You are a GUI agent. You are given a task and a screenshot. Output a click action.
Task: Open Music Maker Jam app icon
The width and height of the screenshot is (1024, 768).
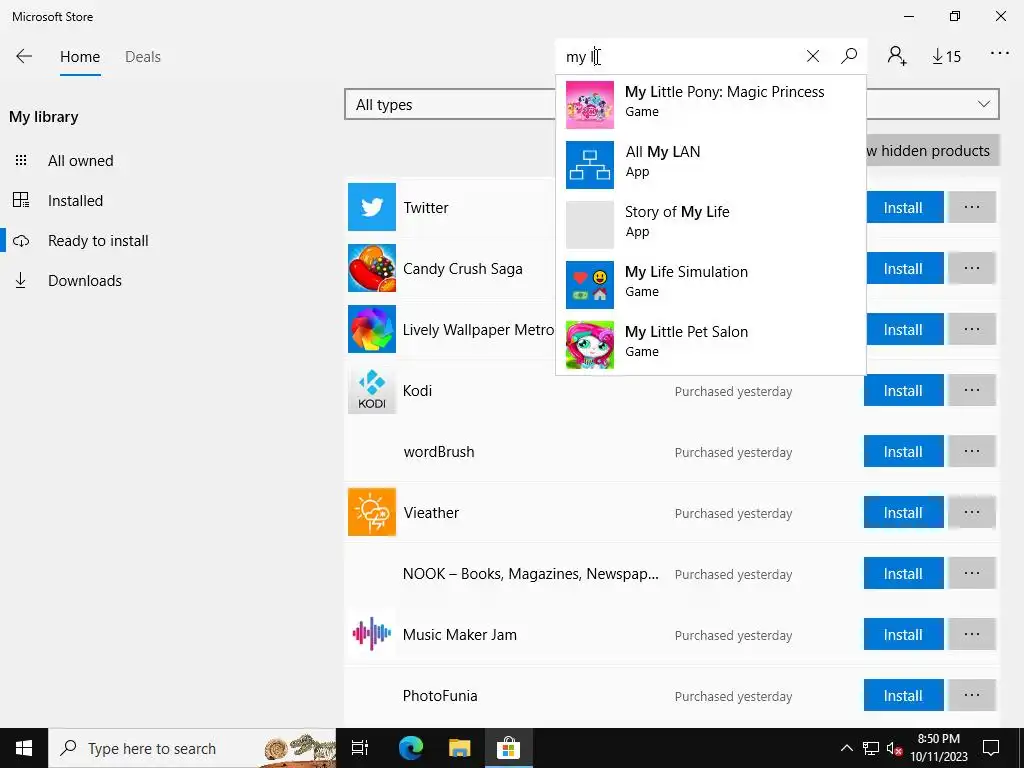pos(372,634)
